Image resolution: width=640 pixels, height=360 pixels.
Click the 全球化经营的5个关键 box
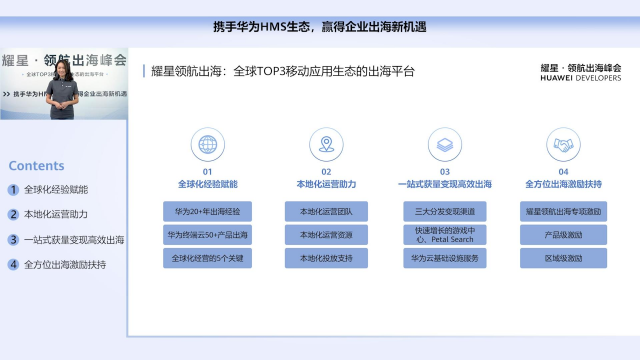click(x=207, y=258)
